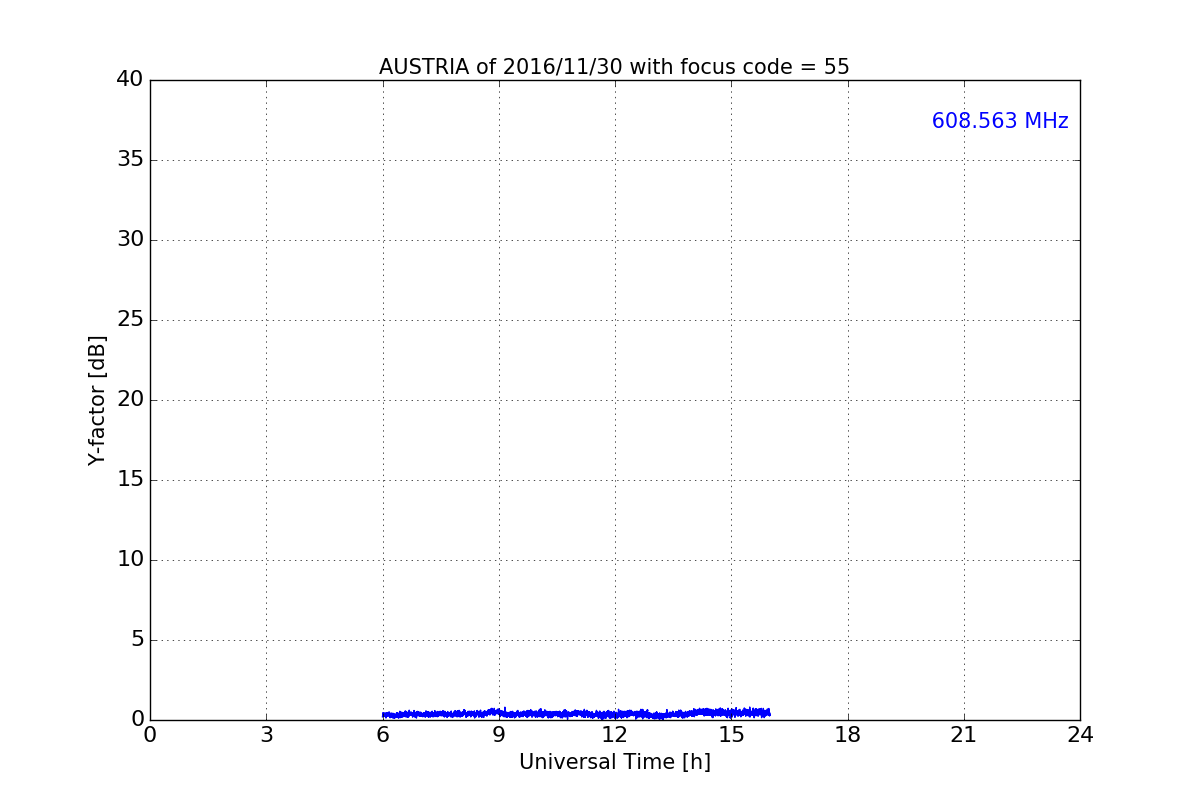Click the plot title mentioning AUSTRIA
The image size is (1200, 800).
click(614, 67)
